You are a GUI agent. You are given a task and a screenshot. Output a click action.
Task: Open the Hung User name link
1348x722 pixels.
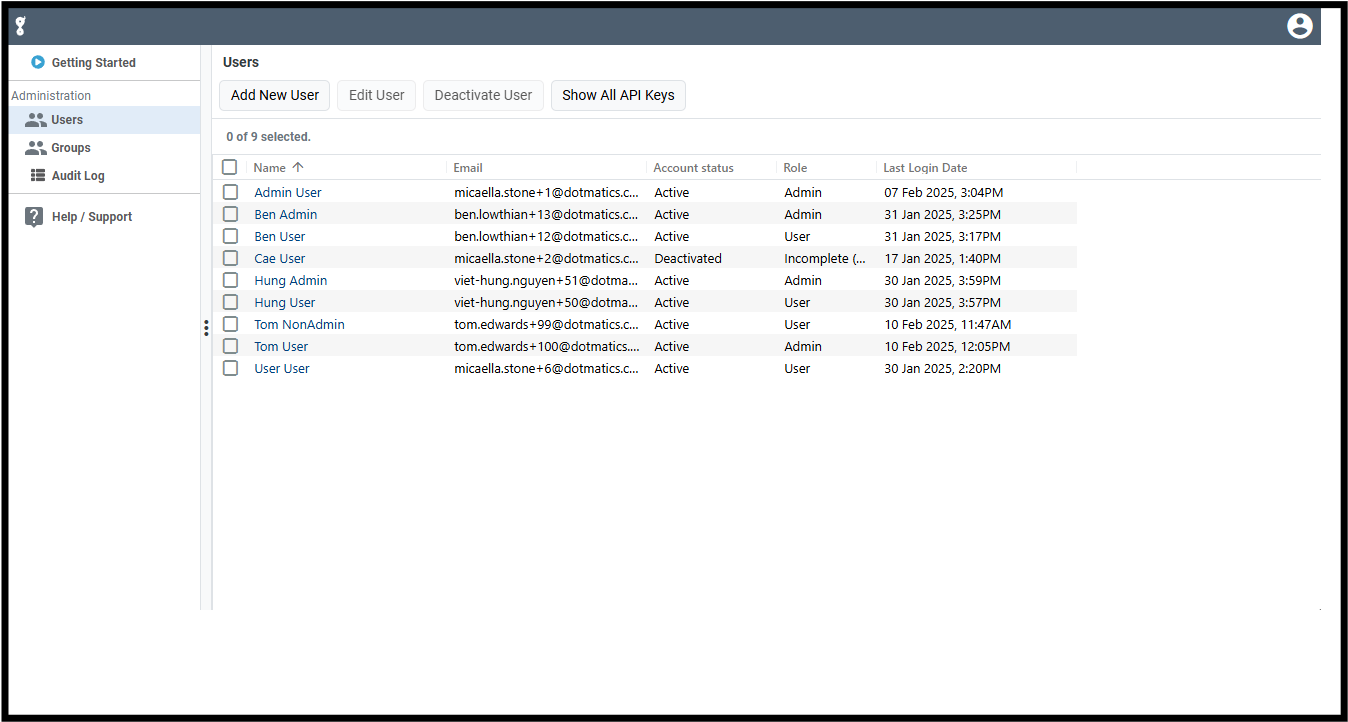tap(285, 303)
